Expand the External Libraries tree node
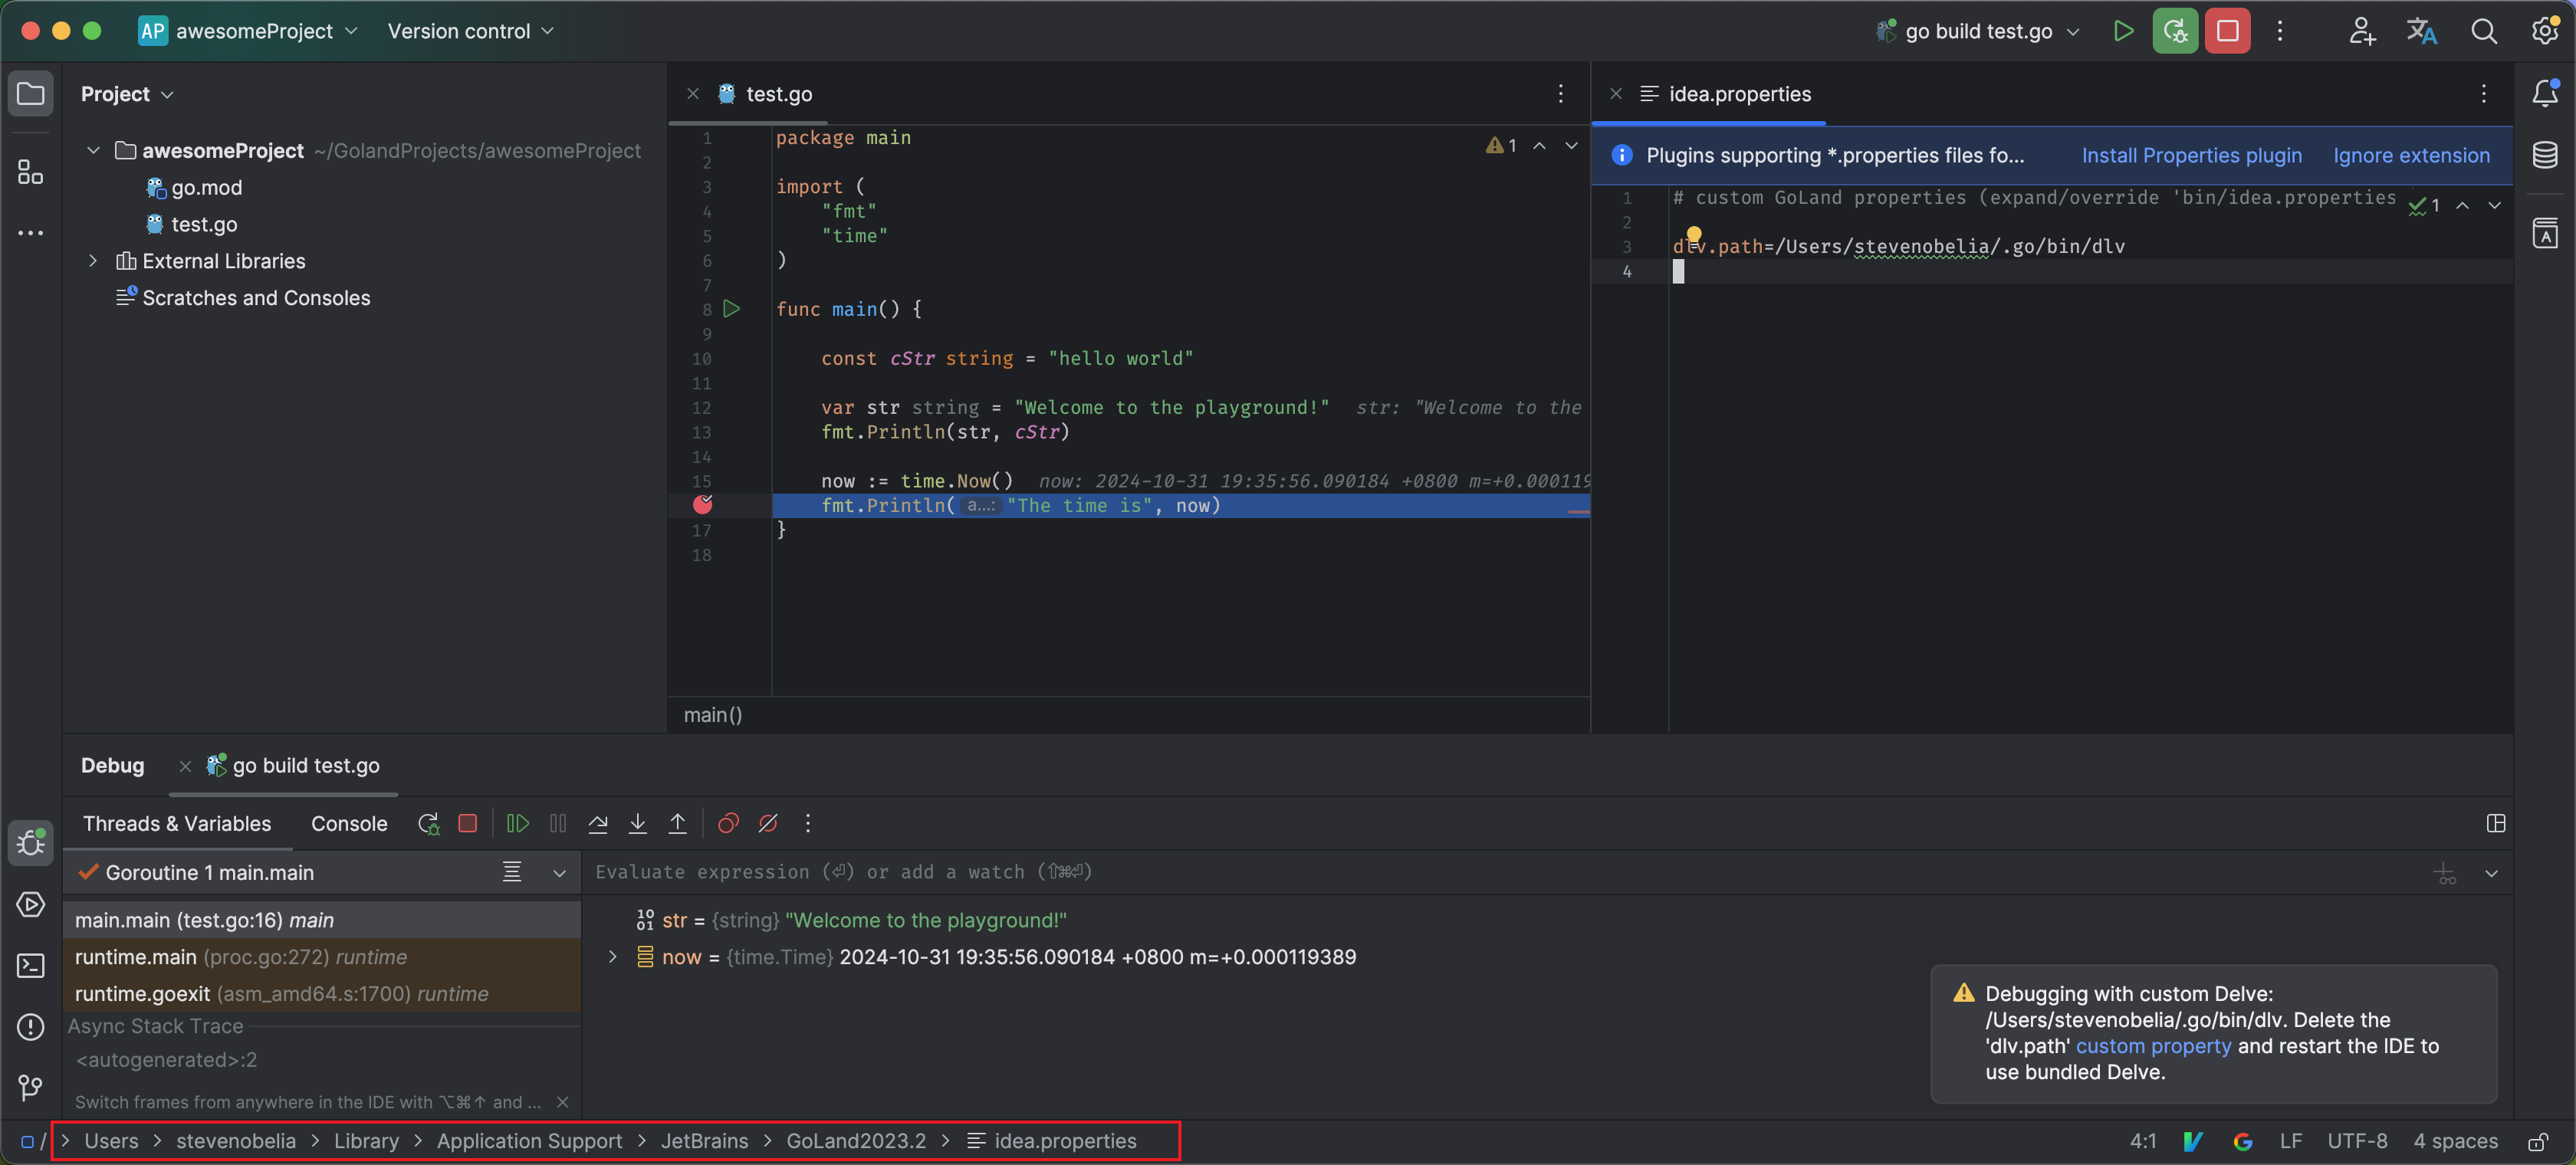 tap(93, 261)
